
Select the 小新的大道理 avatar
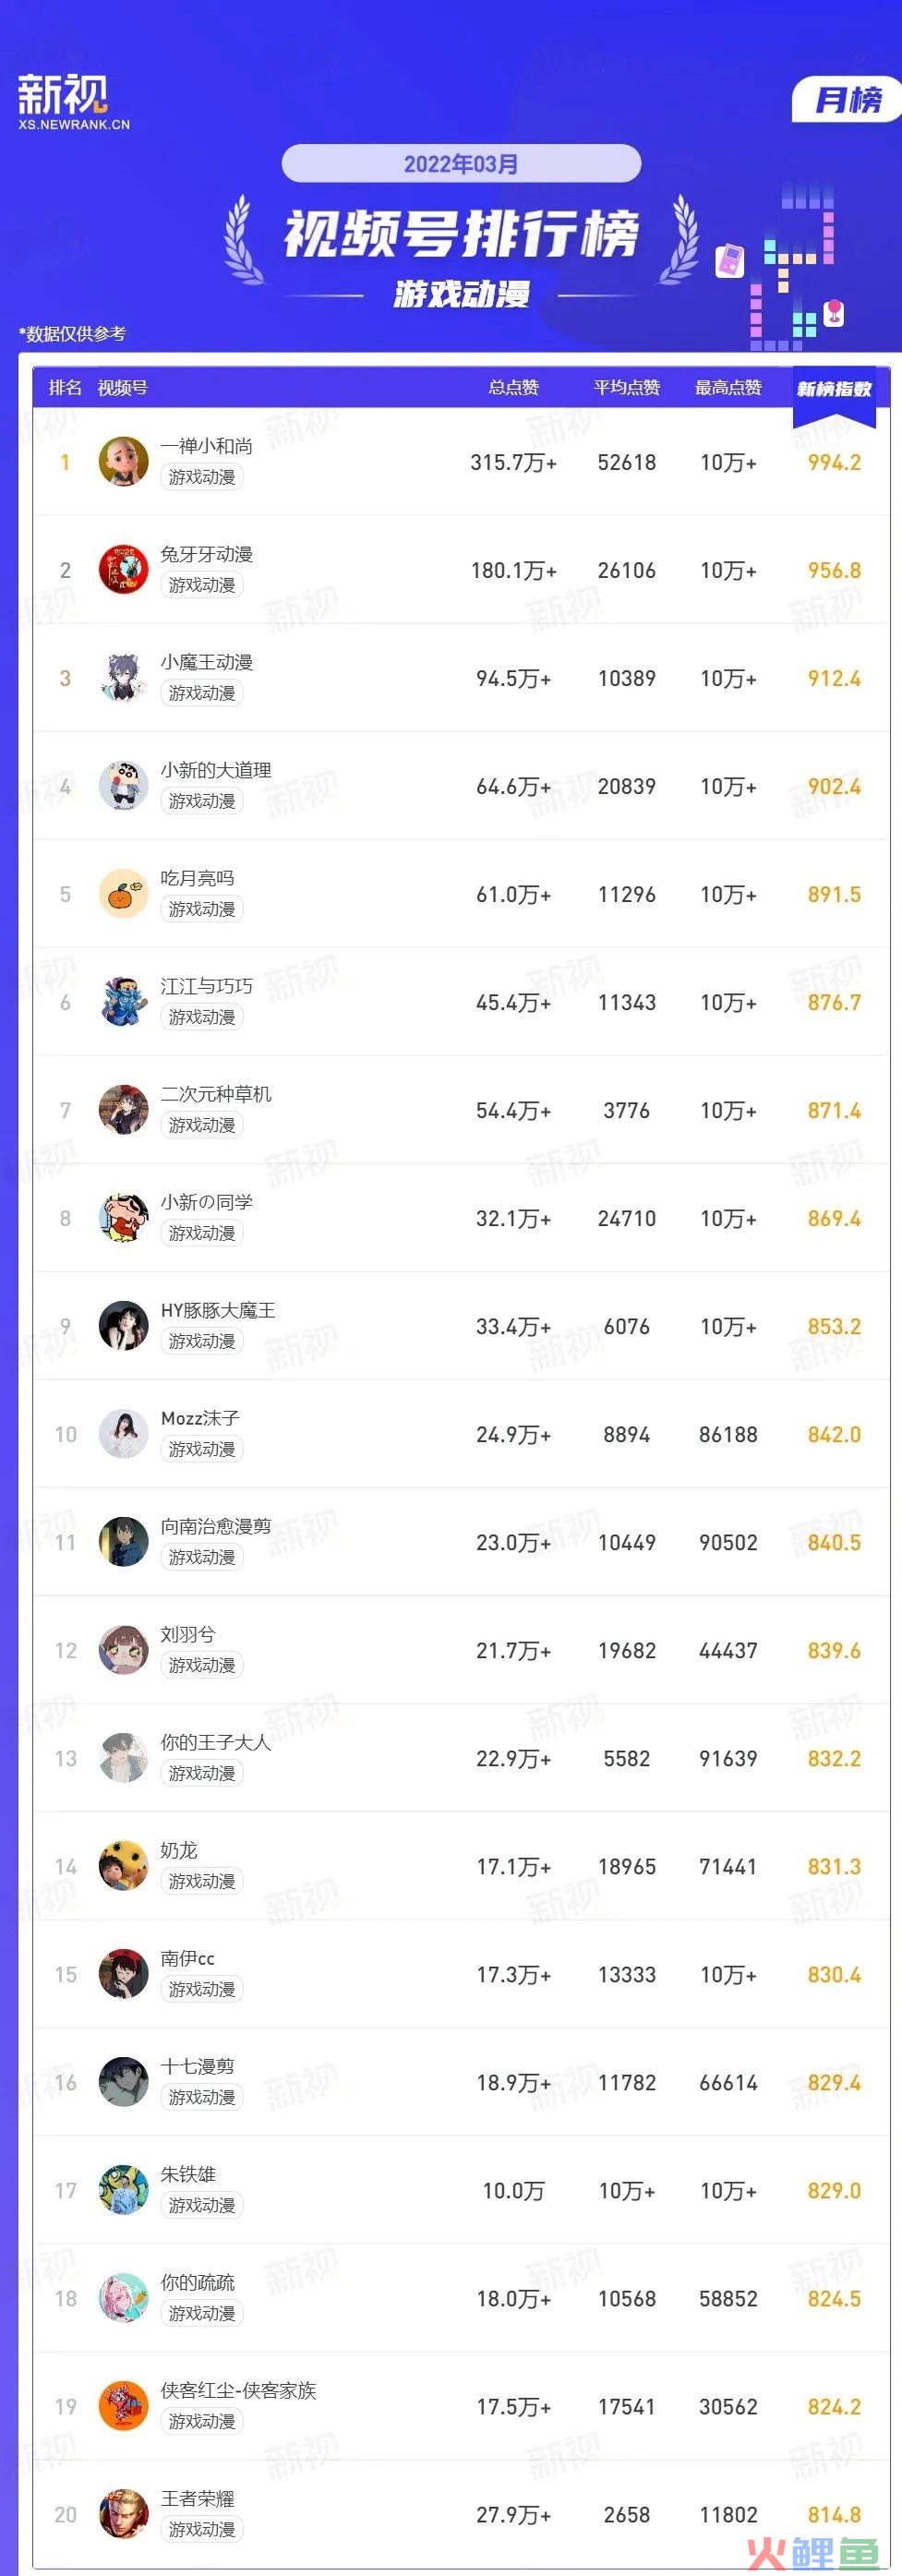tap(124, 785)
